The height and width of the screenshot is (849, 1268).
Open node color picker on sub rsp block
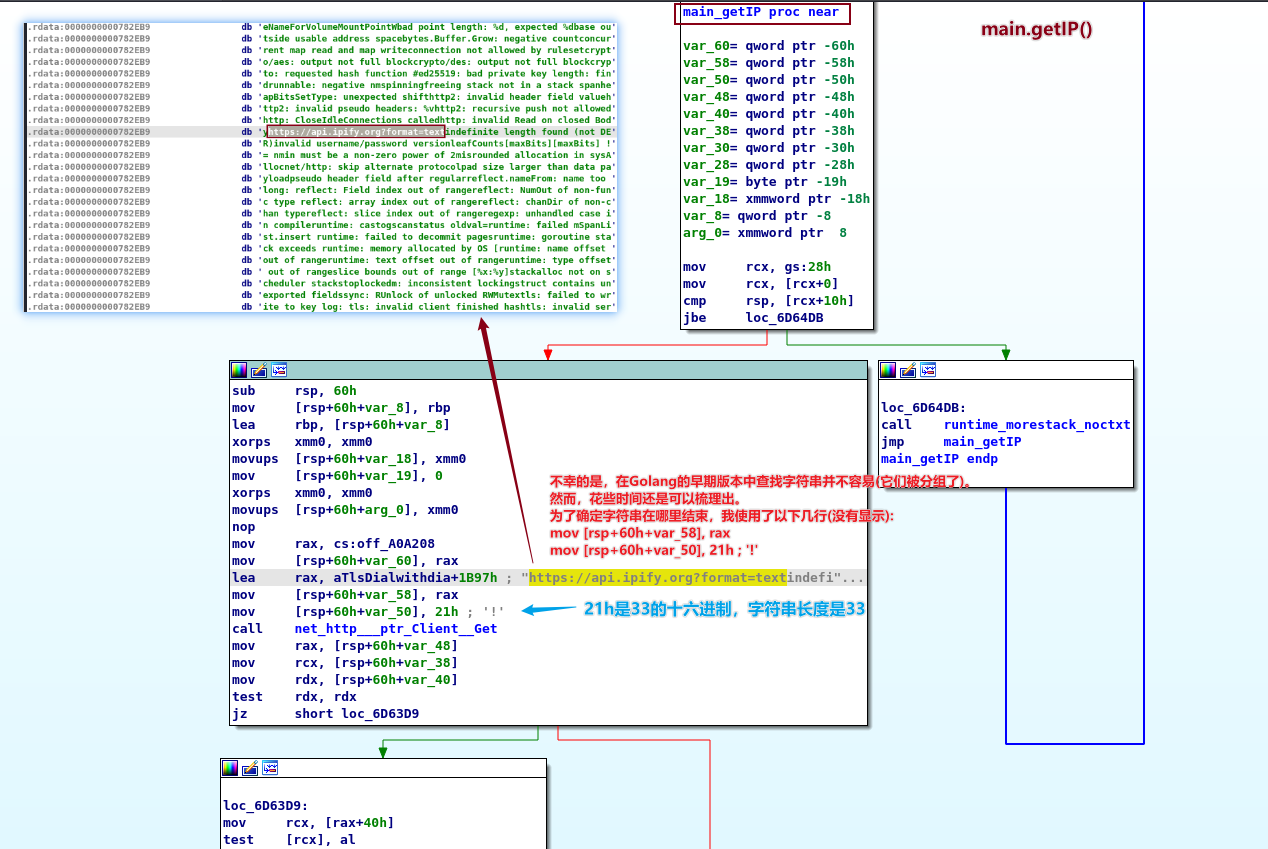pyautogui.click(x=238, y=370)
